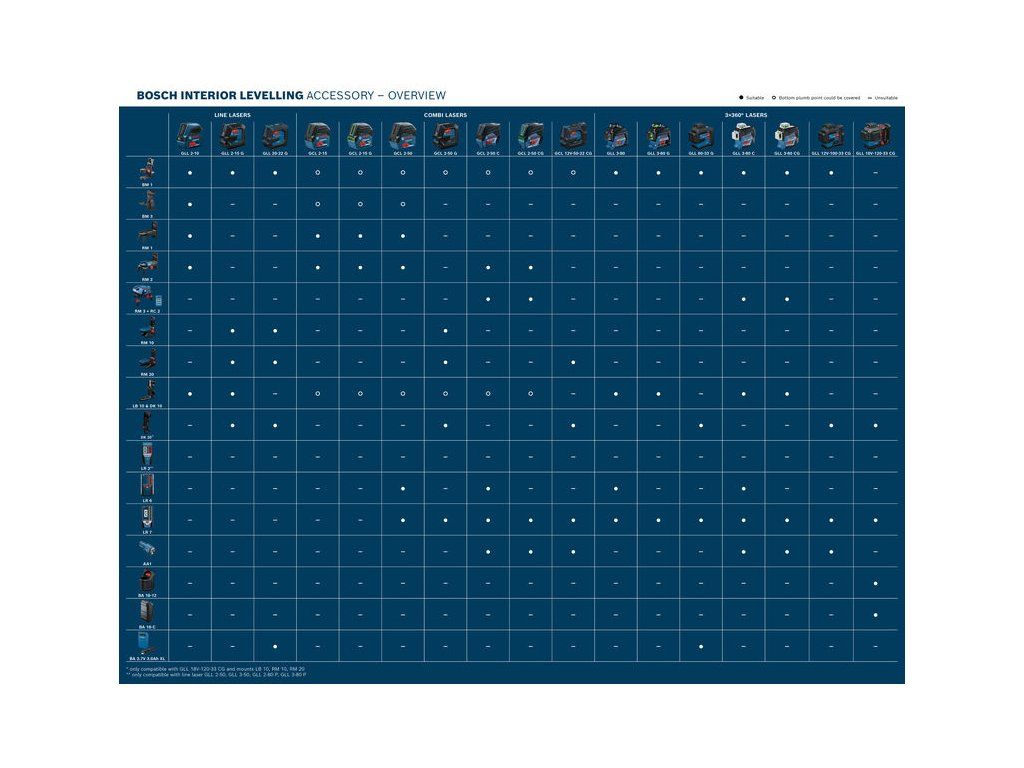Click the GLL 30-22 G laser image
The width and height of the screenshot is (1024, 768).
(x=275, y=136)
